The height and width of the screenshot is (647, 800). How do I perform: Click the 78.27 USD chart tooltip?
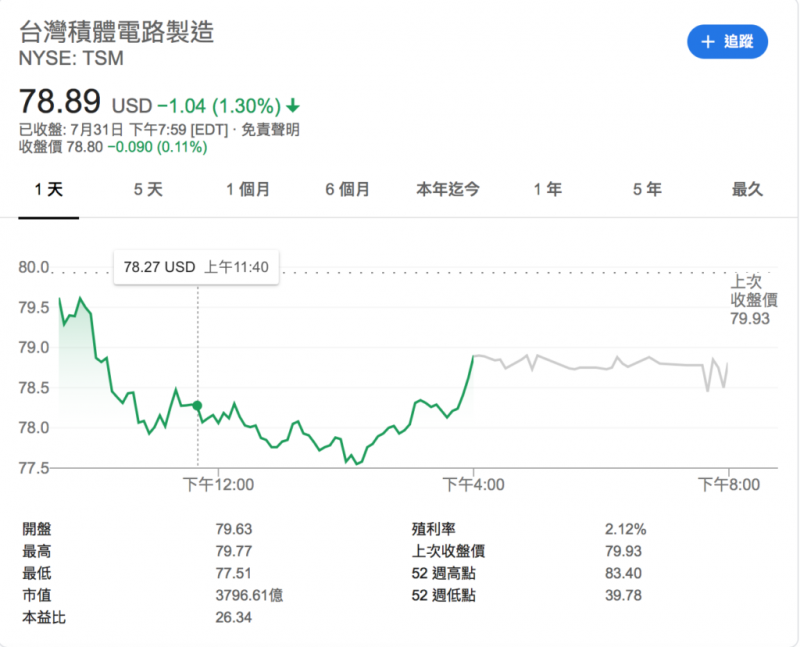[x=196, y=267]
